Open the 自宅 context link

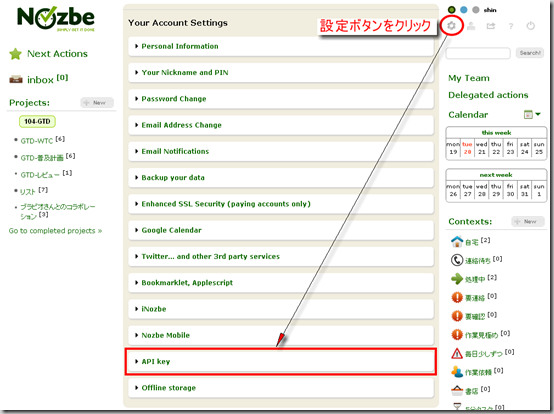471,243
